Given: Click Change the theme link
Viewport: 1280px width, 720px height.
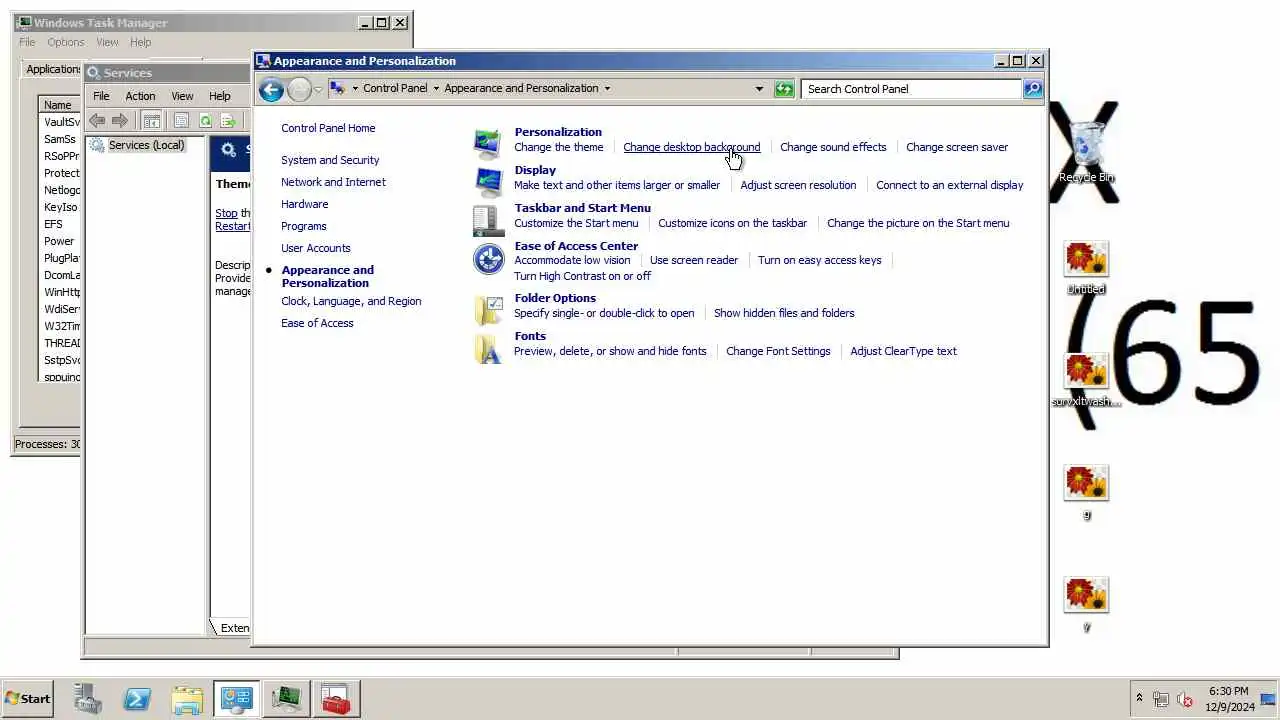Looking at the screenshot, I should [x=559, y=147].
